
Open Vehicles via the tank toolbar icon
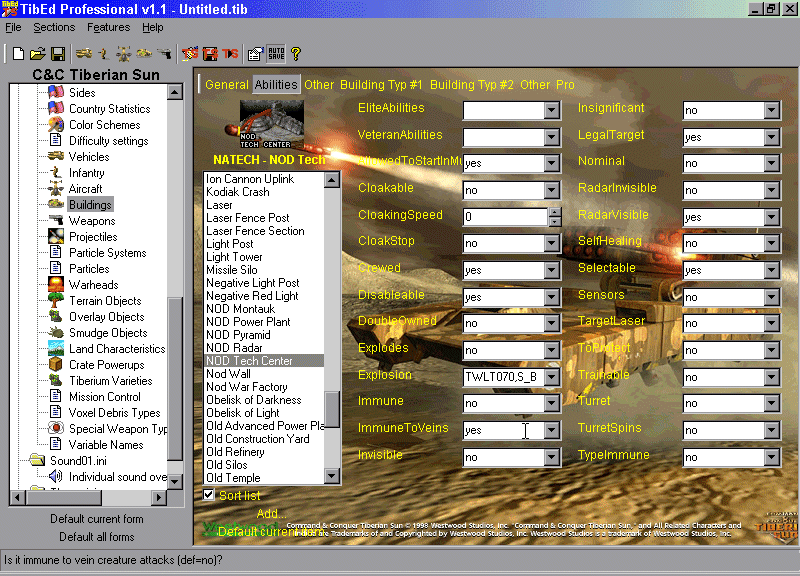[x=84, y=54]
